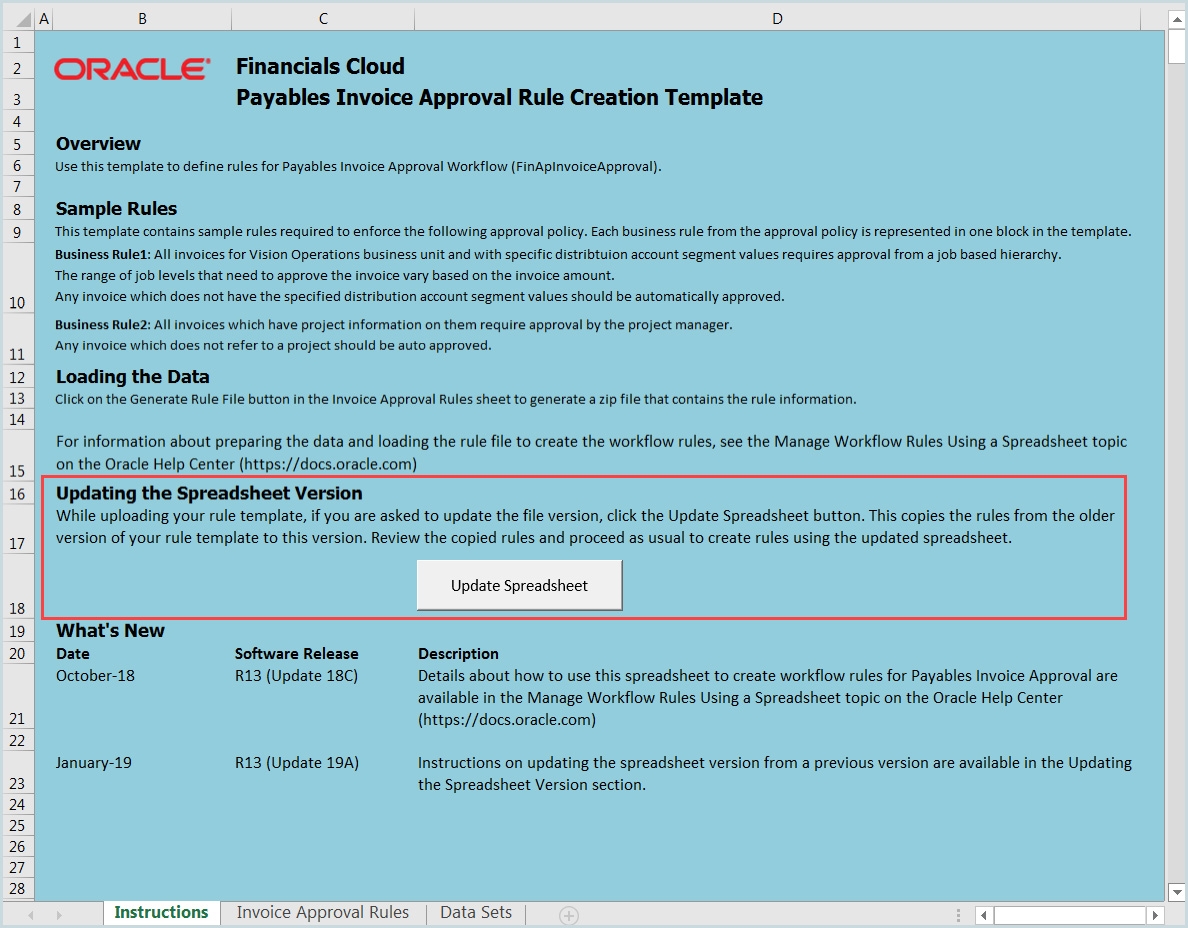Select row 16 header
1188x928 pixels.
(17, 494)
